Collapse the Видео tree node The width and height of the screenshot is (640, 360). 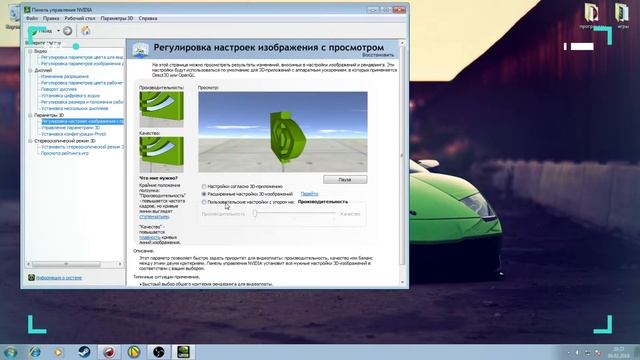(x=30, y=51)
